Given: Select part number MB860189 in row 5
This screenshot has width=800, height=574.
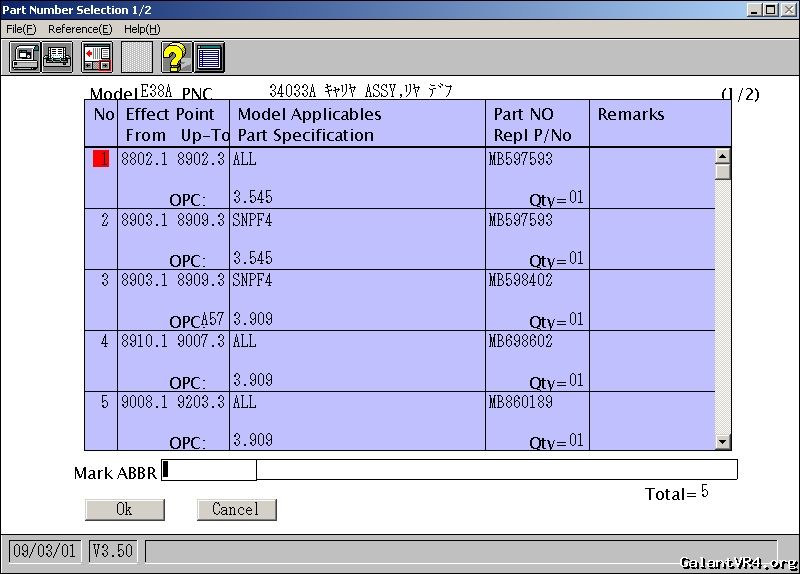Looking at the screenshot, I should click(x=520, y=402).
